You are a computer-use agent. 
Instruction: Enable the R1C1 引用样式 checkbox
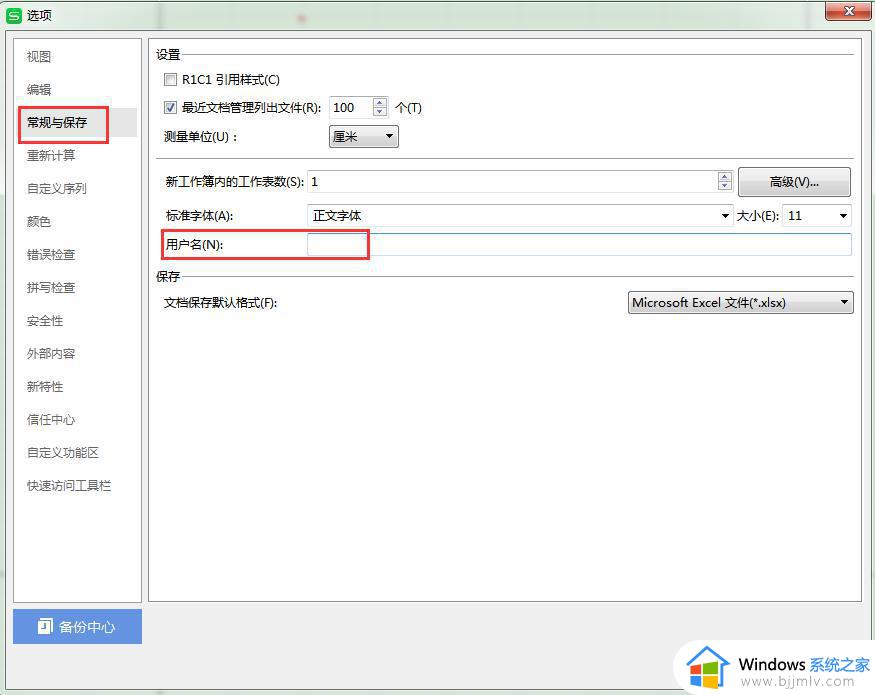pyautogui.click(x=170, y=79)
